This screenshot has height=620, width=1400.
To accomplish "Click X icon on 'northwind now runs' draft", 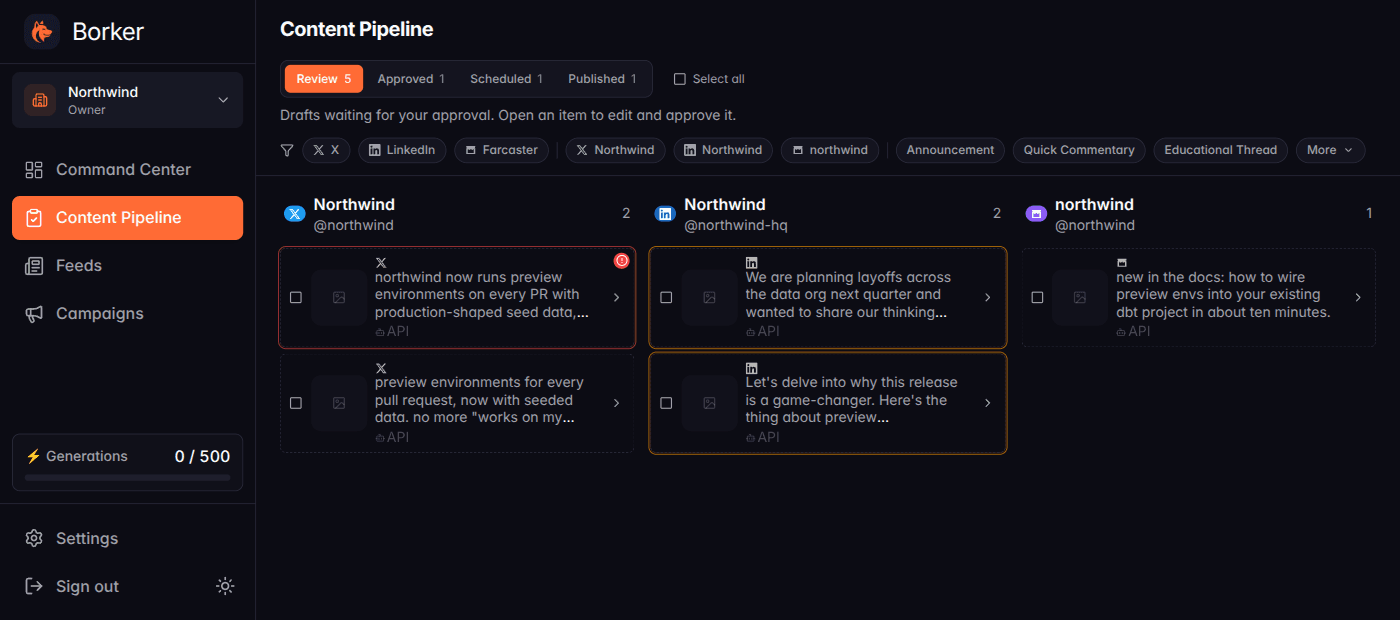I will (x=381, y=262).
